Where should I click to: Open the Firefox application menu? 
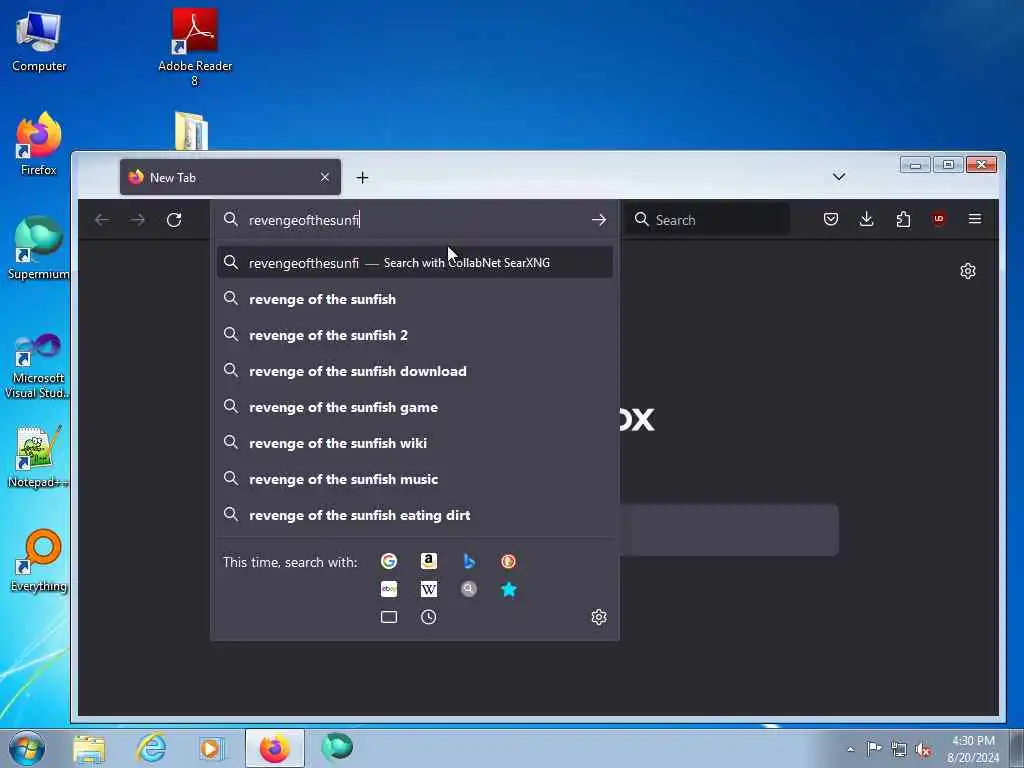[975, 219]
